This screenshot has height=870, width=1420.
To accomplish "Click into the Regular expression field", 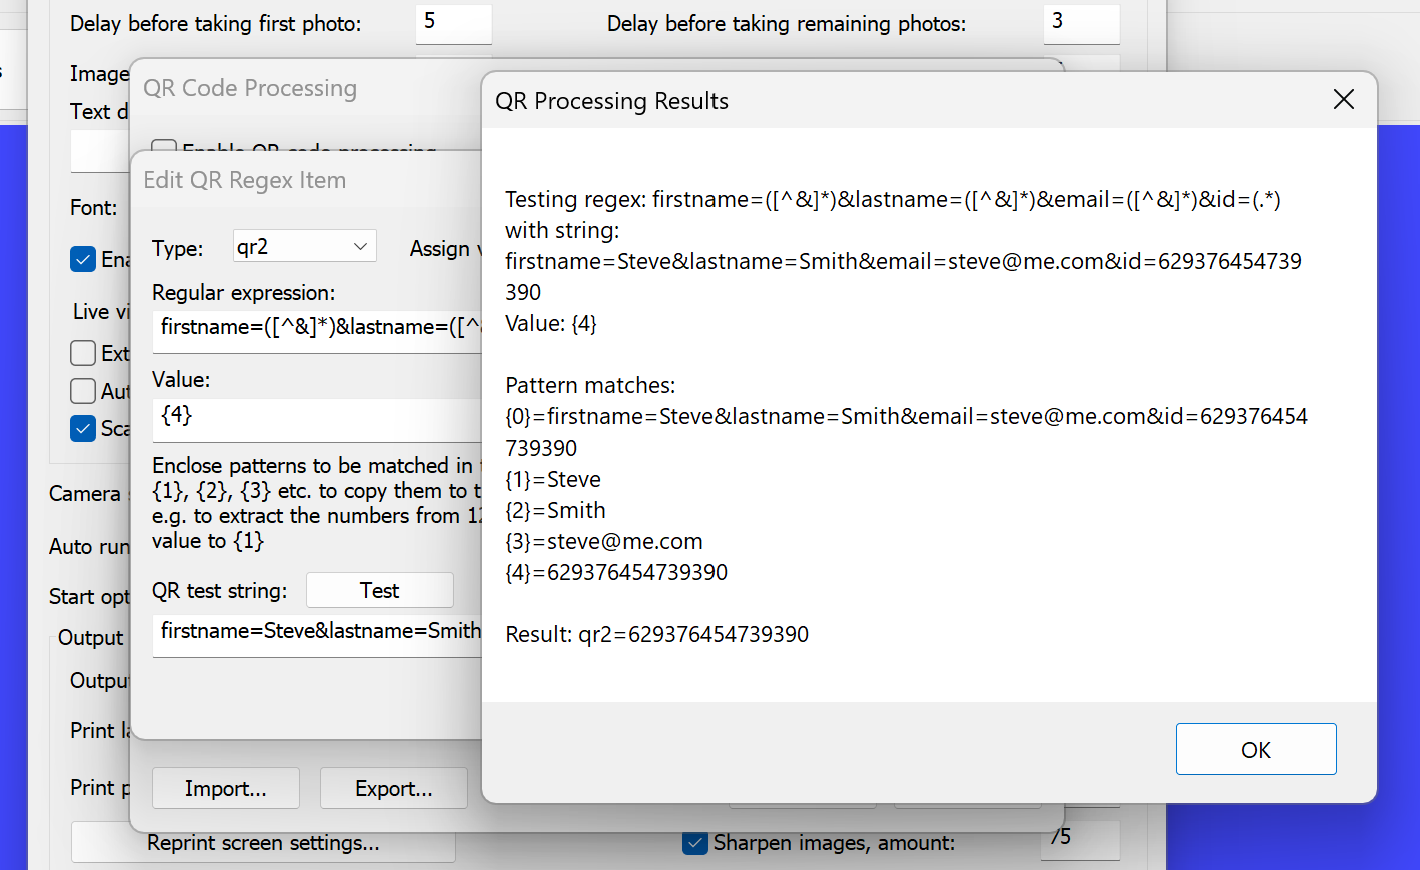I will (317, 328).
